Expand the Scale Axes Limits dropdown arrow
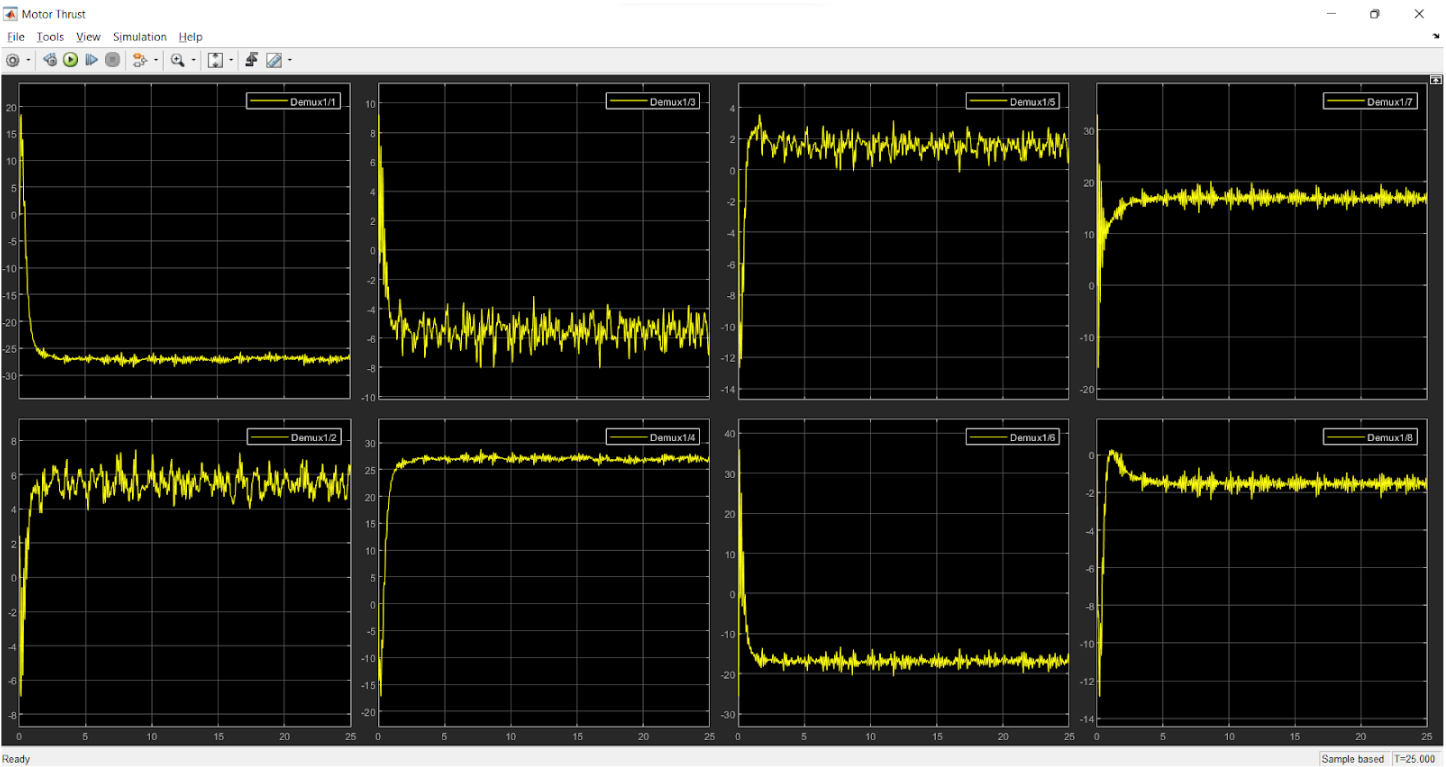 pos(231,60)
